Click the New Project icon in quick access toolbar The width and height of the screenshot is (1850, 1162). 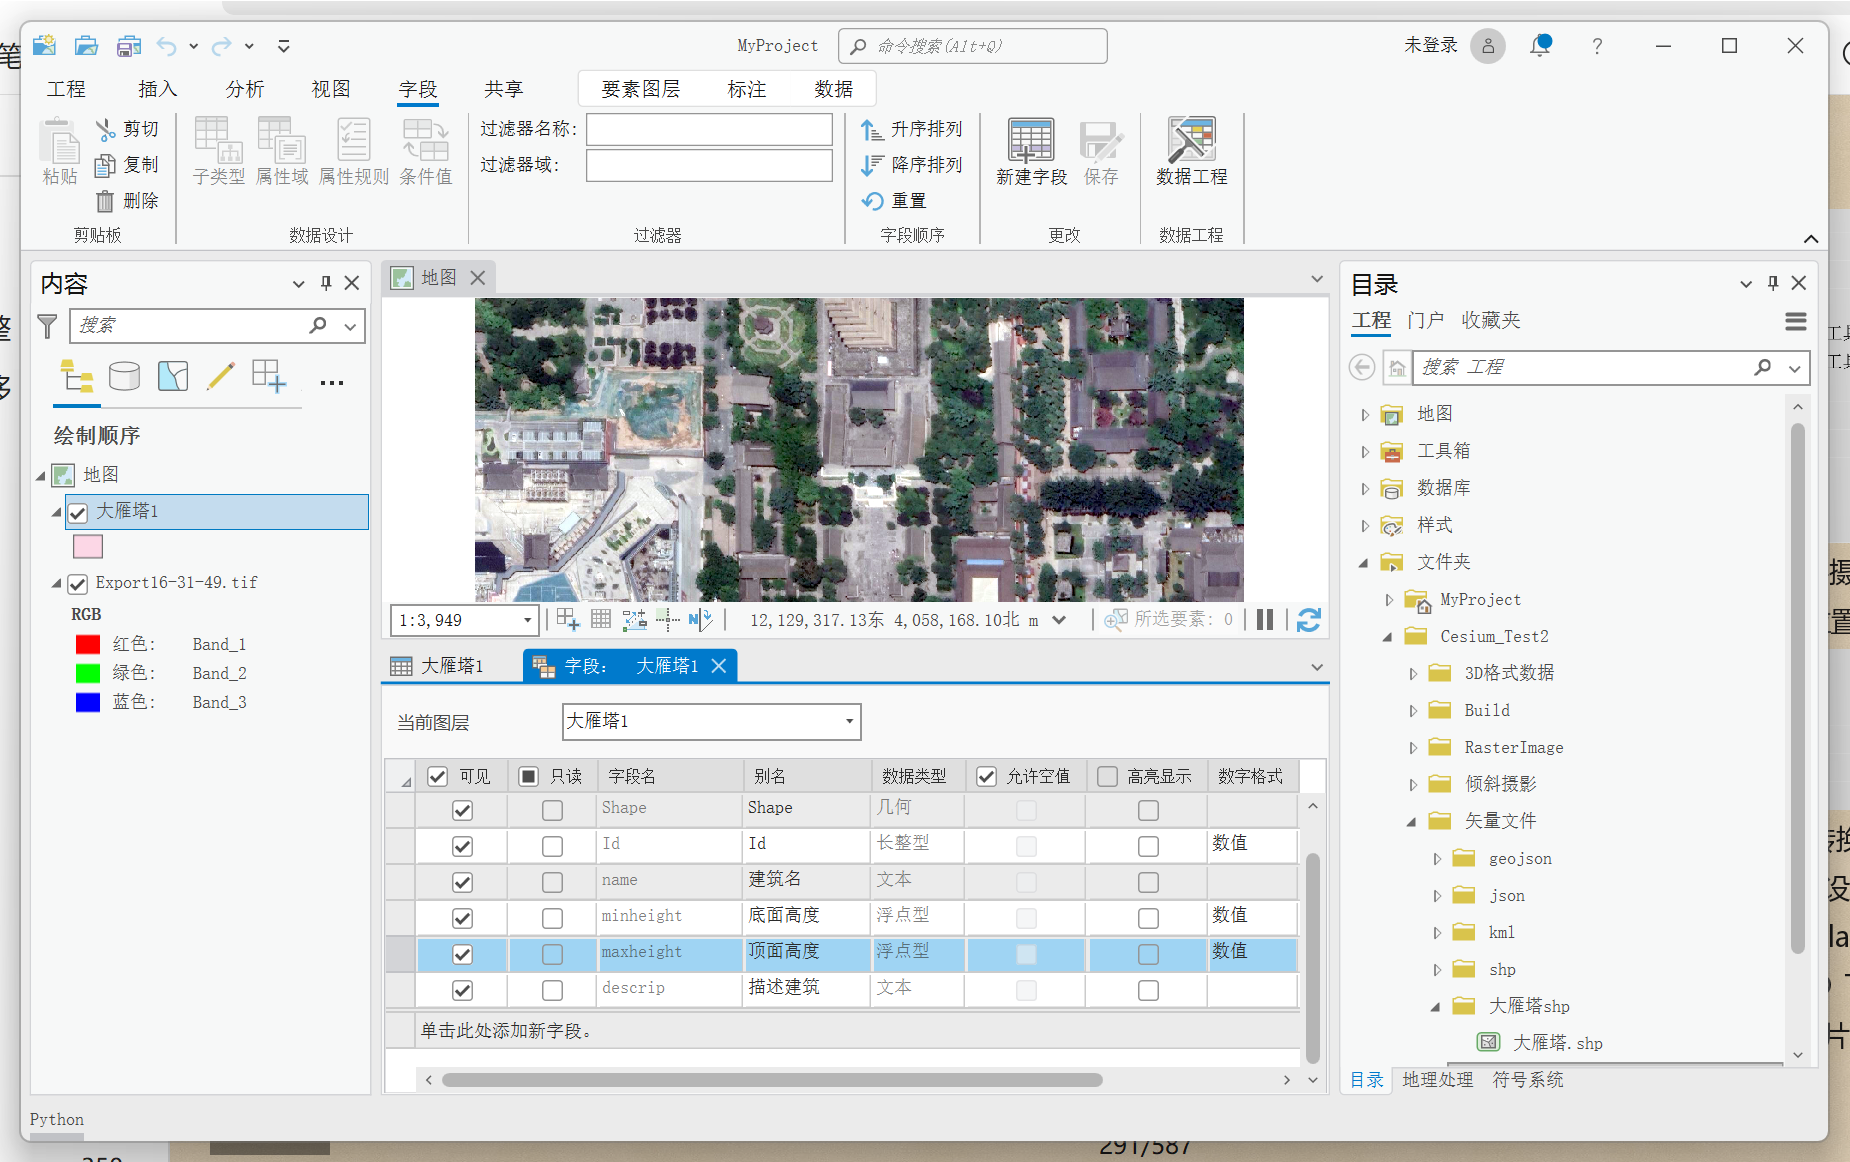(x=44, y=46)
